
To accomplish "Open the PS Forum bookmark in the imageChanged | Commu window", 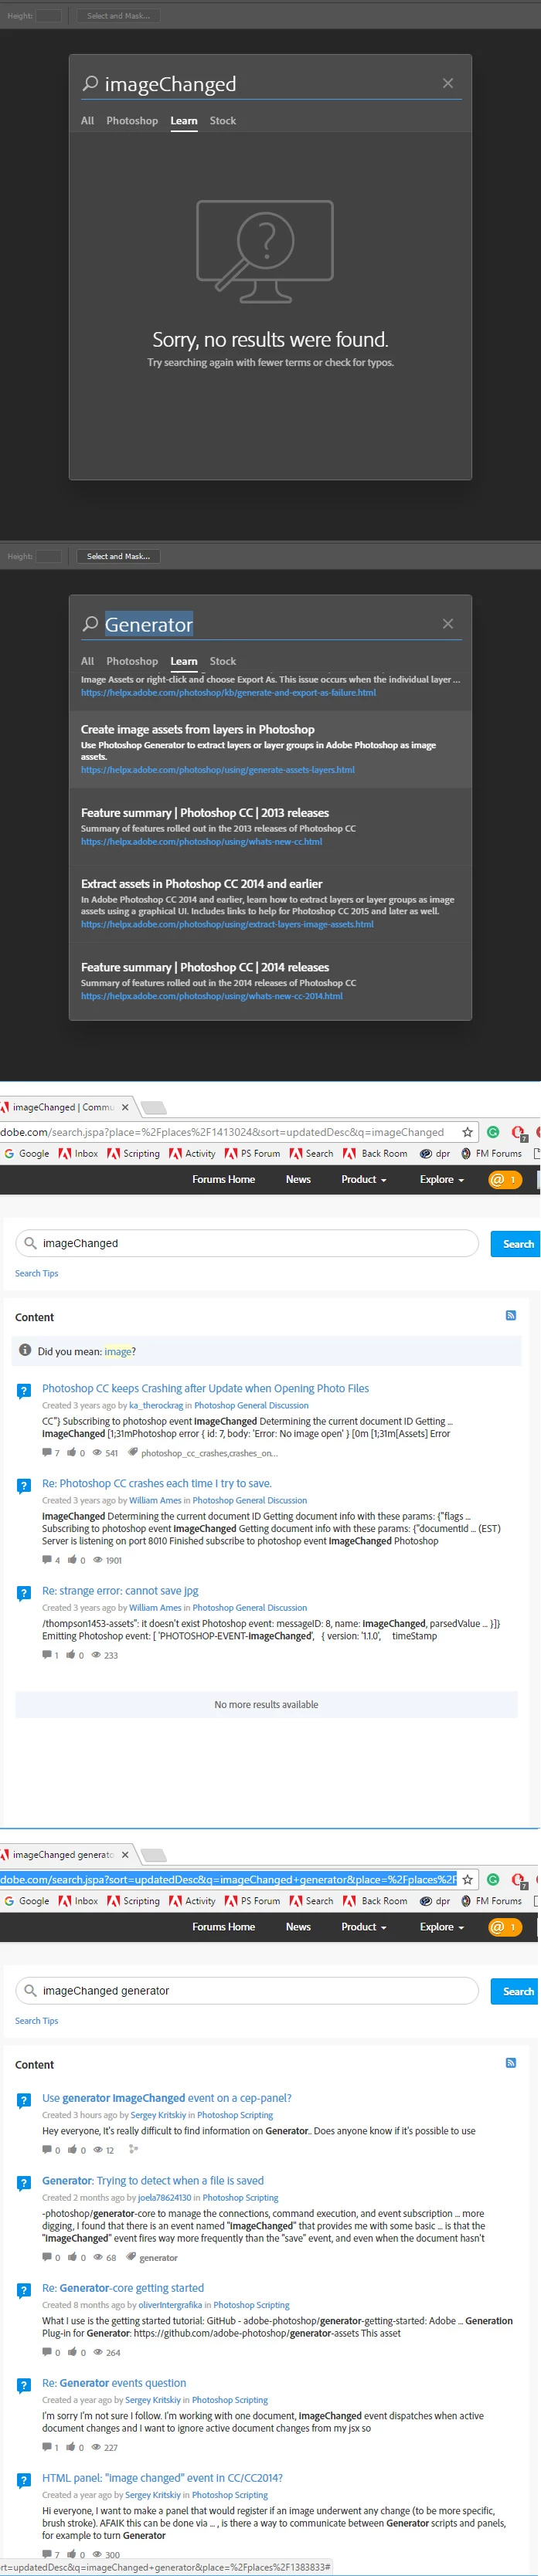I will click(253, 1154).
